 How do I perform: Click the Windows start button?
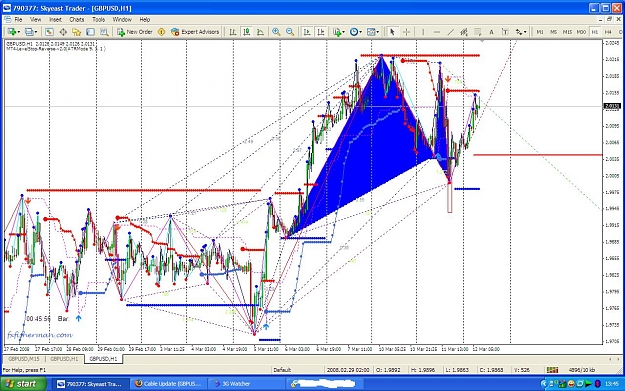(23, 384)
